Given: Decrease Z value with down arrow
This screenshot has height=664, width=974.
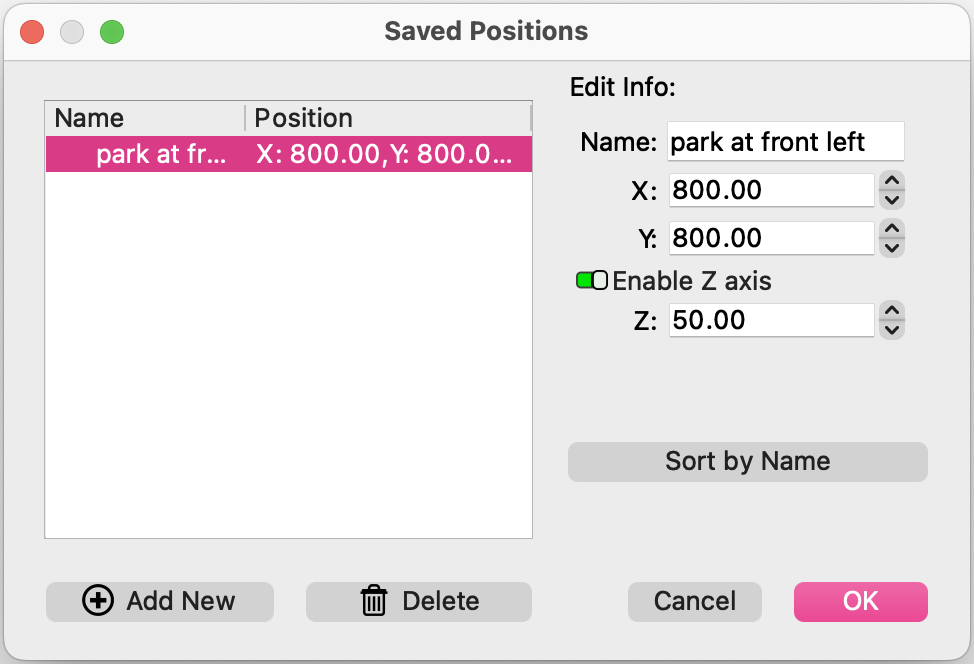Looking at the screenshot, I should [892, 330].
